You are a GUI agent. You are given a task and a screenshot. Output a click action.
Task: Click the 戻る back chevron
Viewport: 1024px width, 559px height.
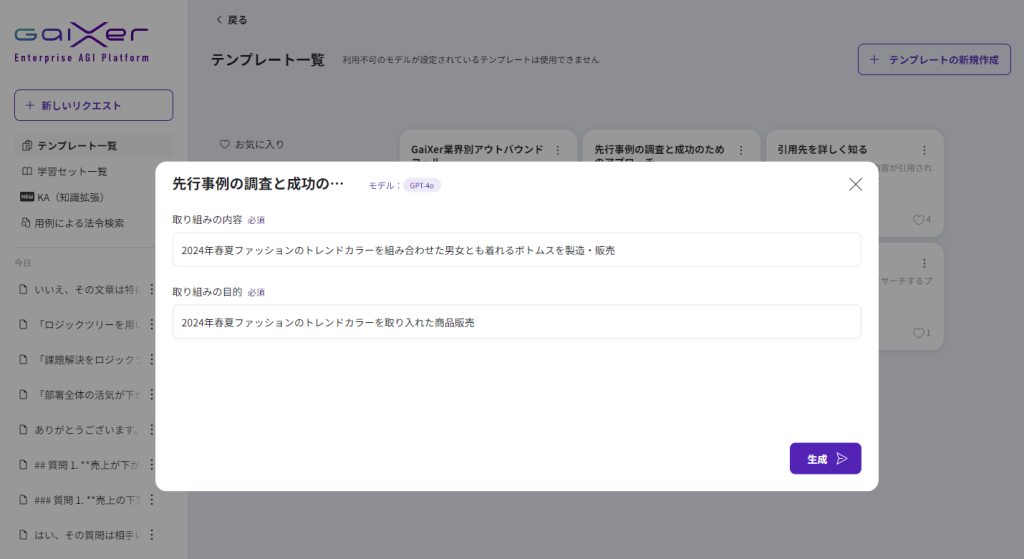click(220, 20)
